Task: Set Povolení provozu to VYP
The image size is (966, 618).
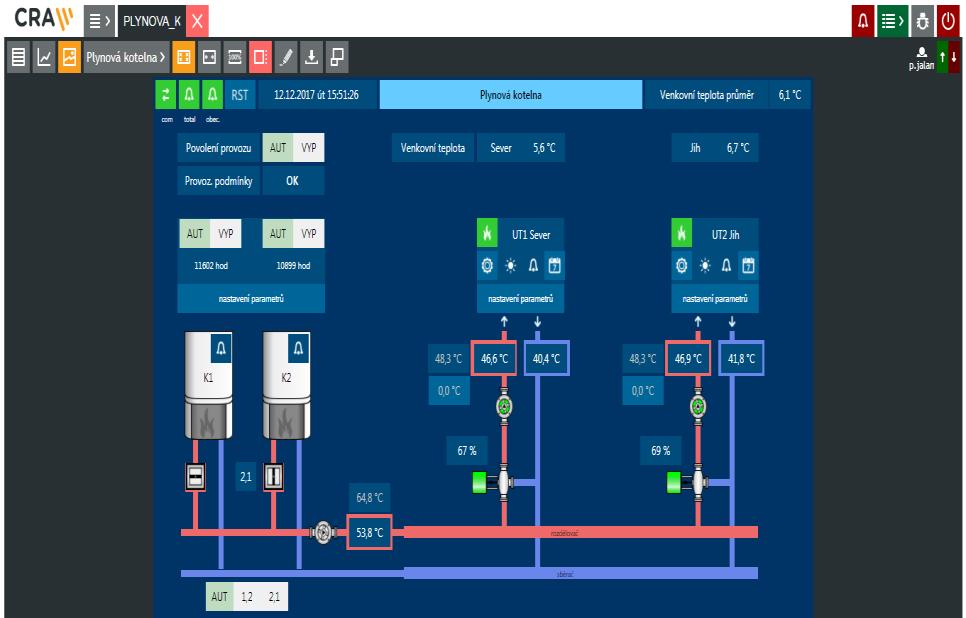Action: 309,148
